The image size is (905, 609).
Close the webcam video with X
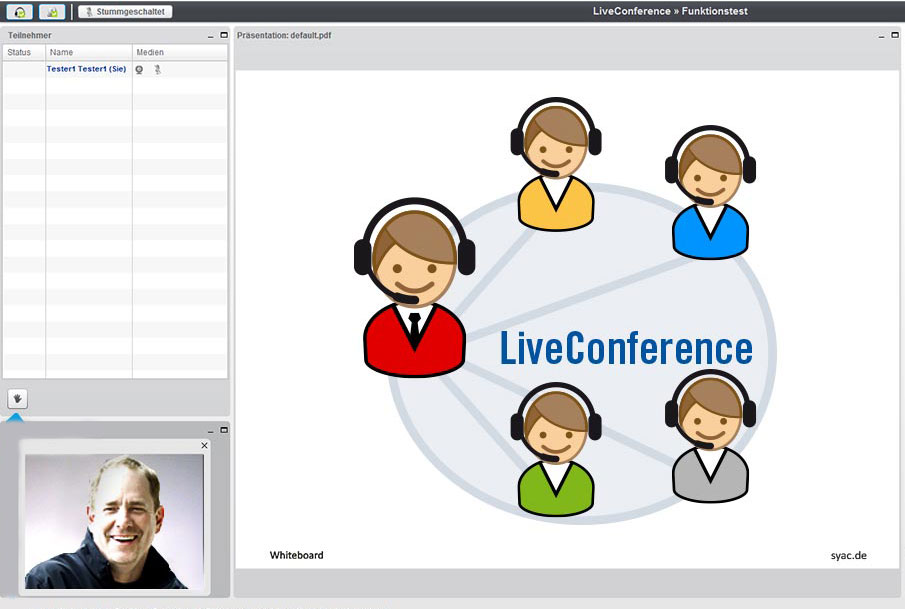tap(204, 445)
